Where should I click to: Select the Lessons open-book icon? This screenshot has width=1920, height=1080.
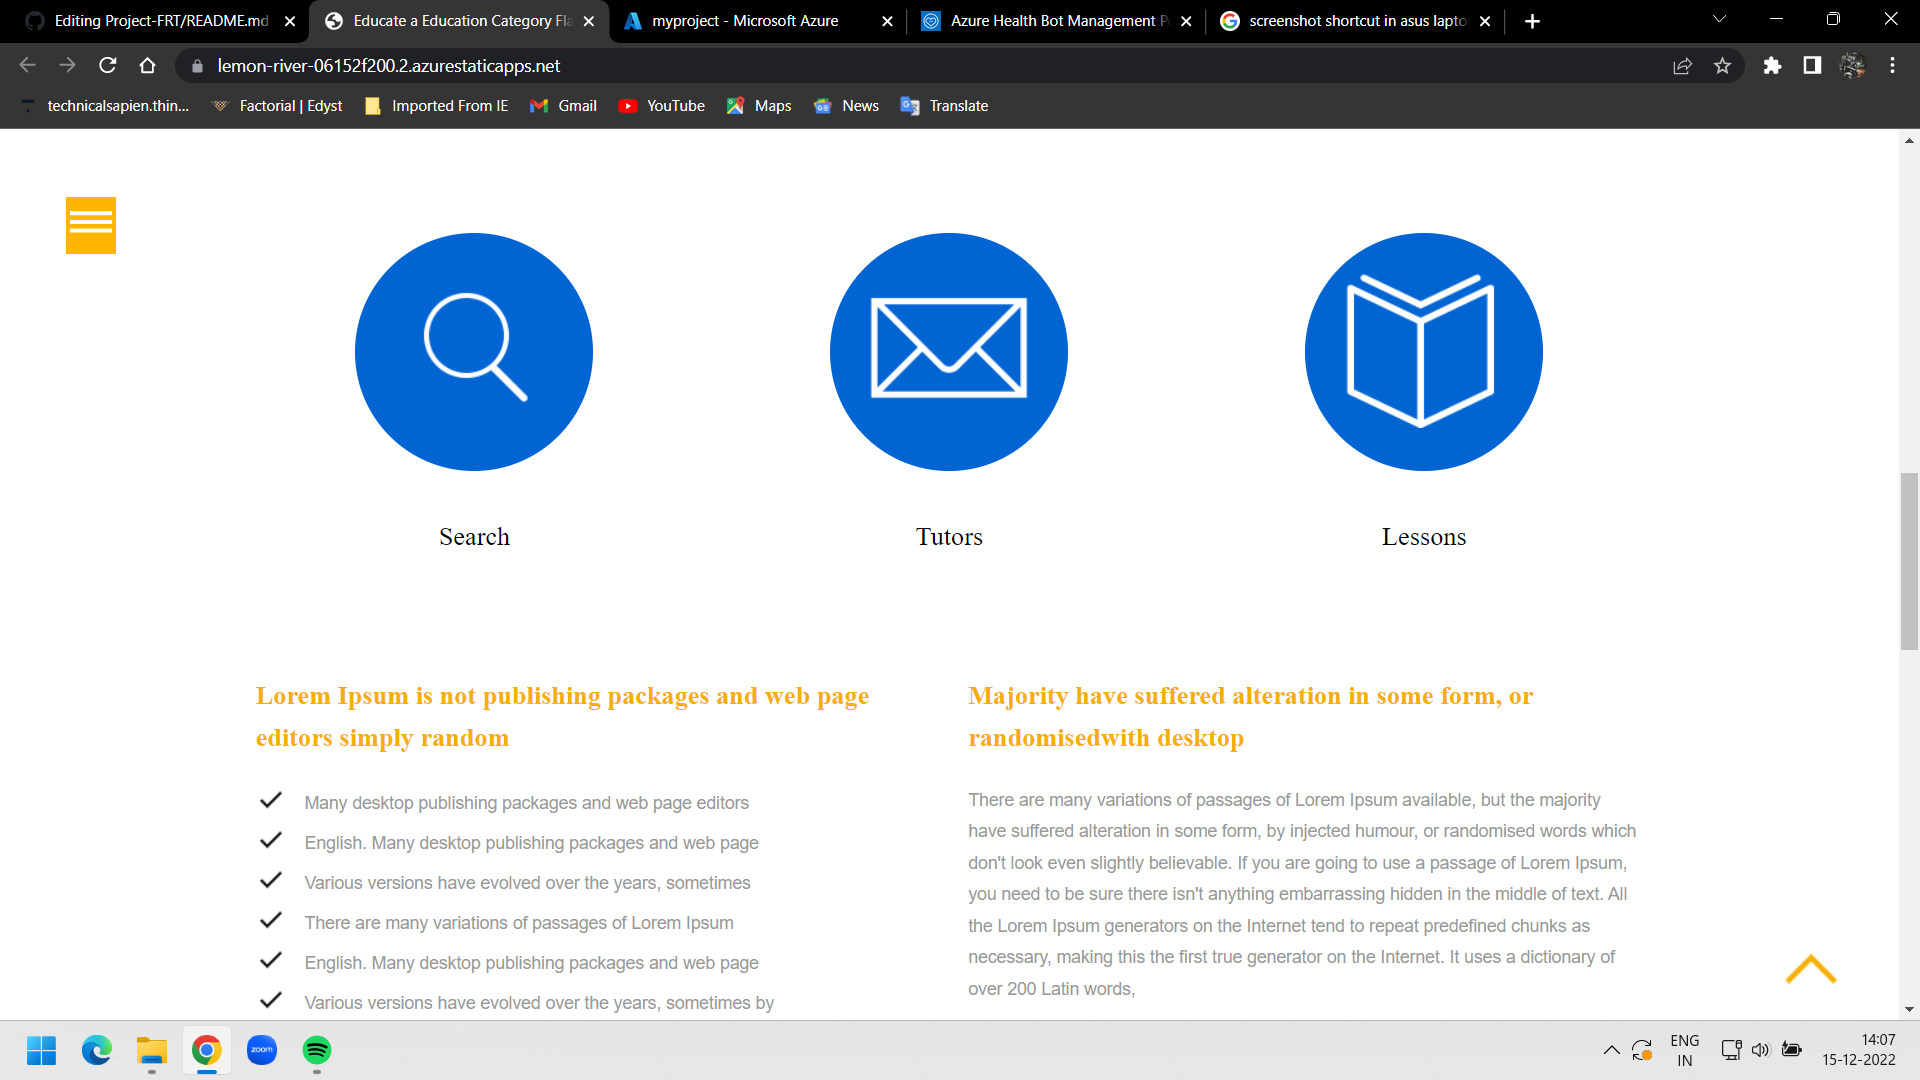[x=1422, y=352]
